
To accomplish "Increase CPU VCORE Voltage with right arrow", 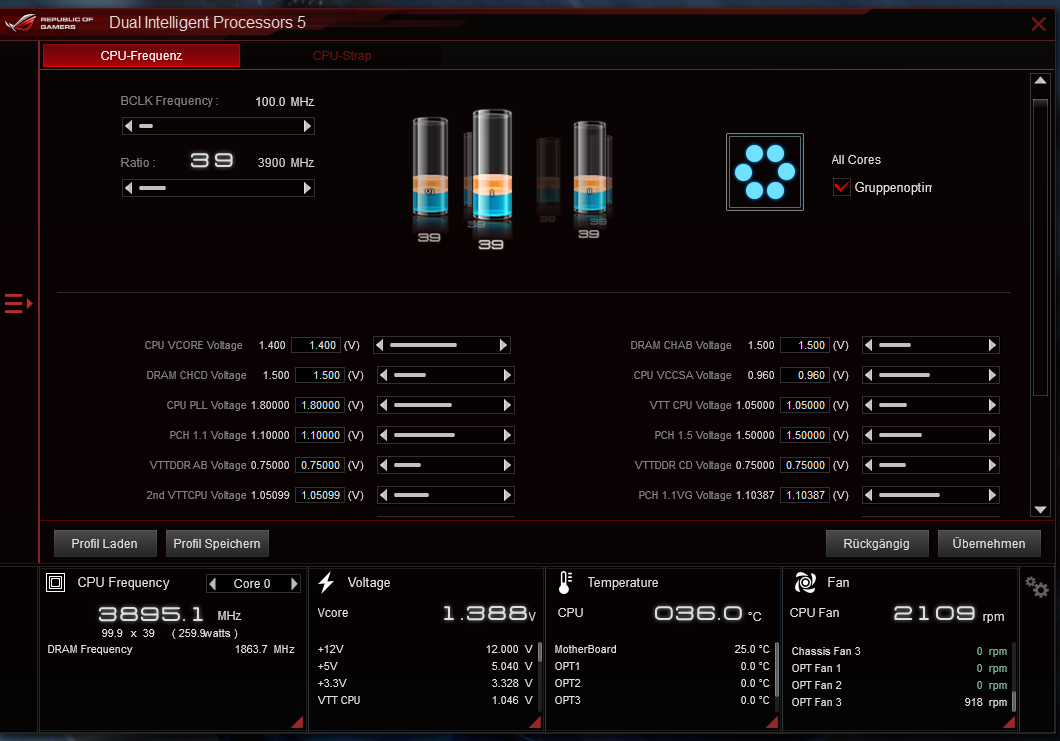I will (x=503, y=345).
